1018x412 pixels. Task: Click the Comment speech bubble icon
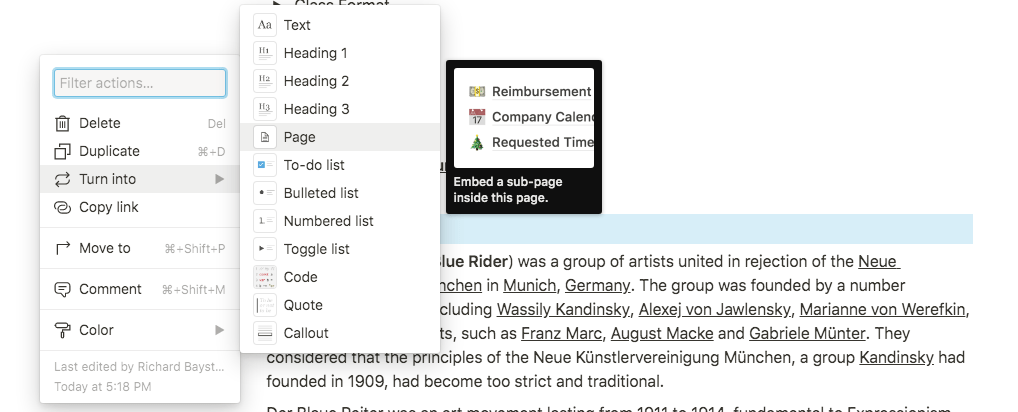[62, 289]
